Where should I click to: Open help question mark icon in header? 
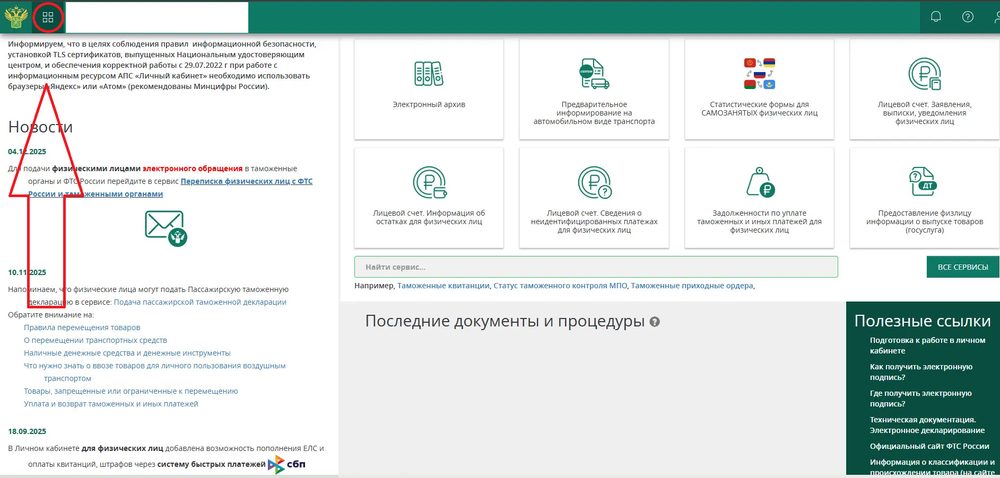pyautogui.click(x=967, y=17)
